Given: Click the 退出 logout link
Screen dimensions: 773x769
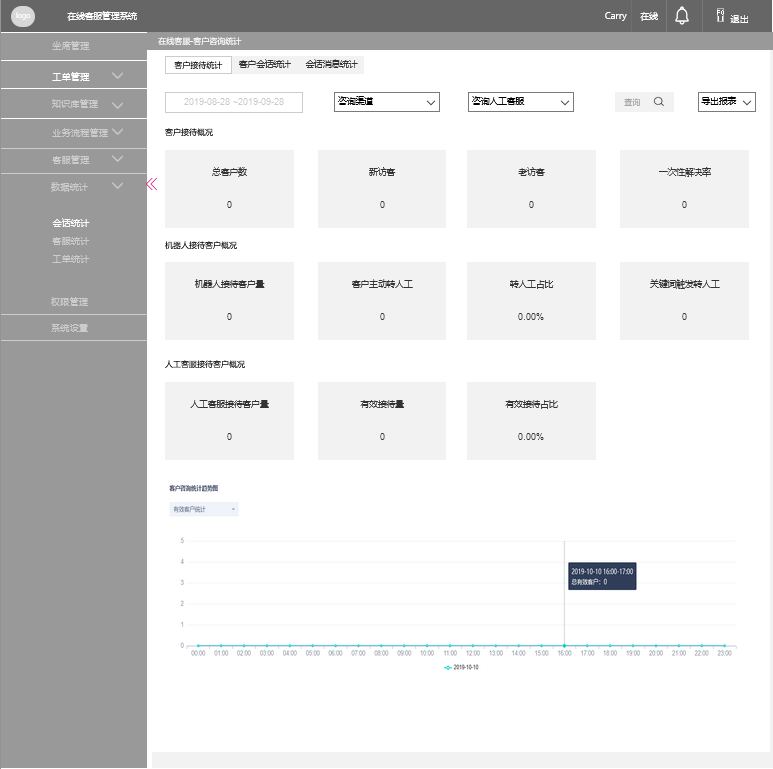Looking at the screenshot, I should [x=739, y=19].
